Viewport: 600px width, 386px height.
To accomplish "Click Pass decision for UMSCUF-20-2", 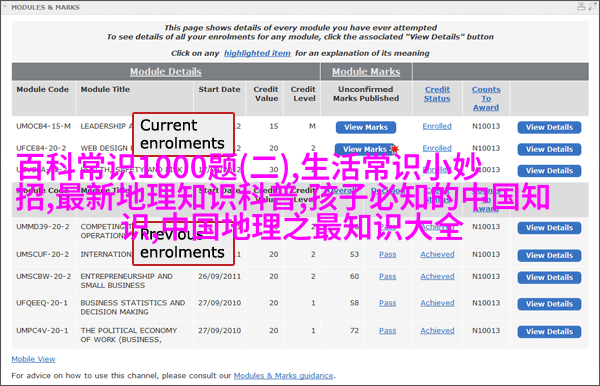I will tap(388, 254).
